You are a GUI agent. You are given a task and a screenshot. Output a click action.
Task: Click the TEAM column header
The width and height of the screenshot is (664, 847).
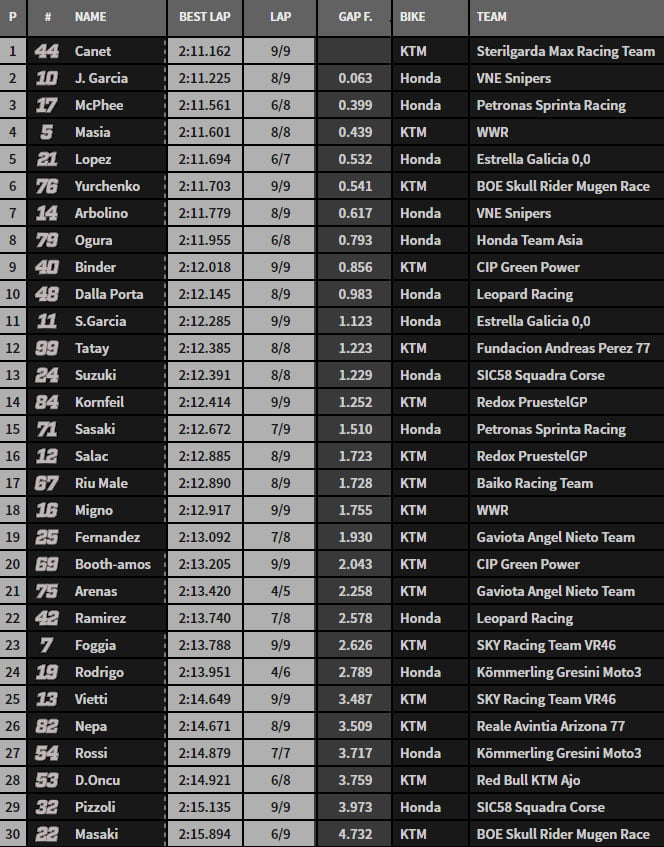click(491, 18)
